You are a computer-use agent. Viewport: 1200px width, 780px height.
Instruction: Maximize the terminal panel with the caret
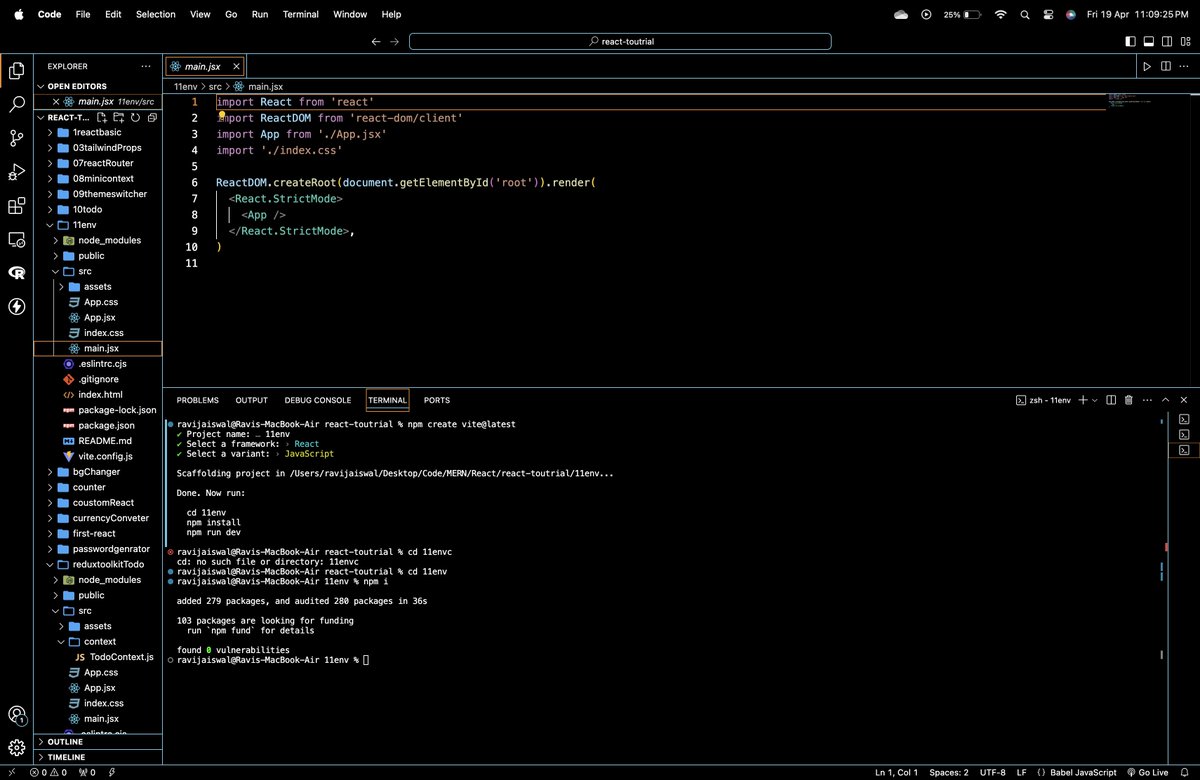[1166, 400]
